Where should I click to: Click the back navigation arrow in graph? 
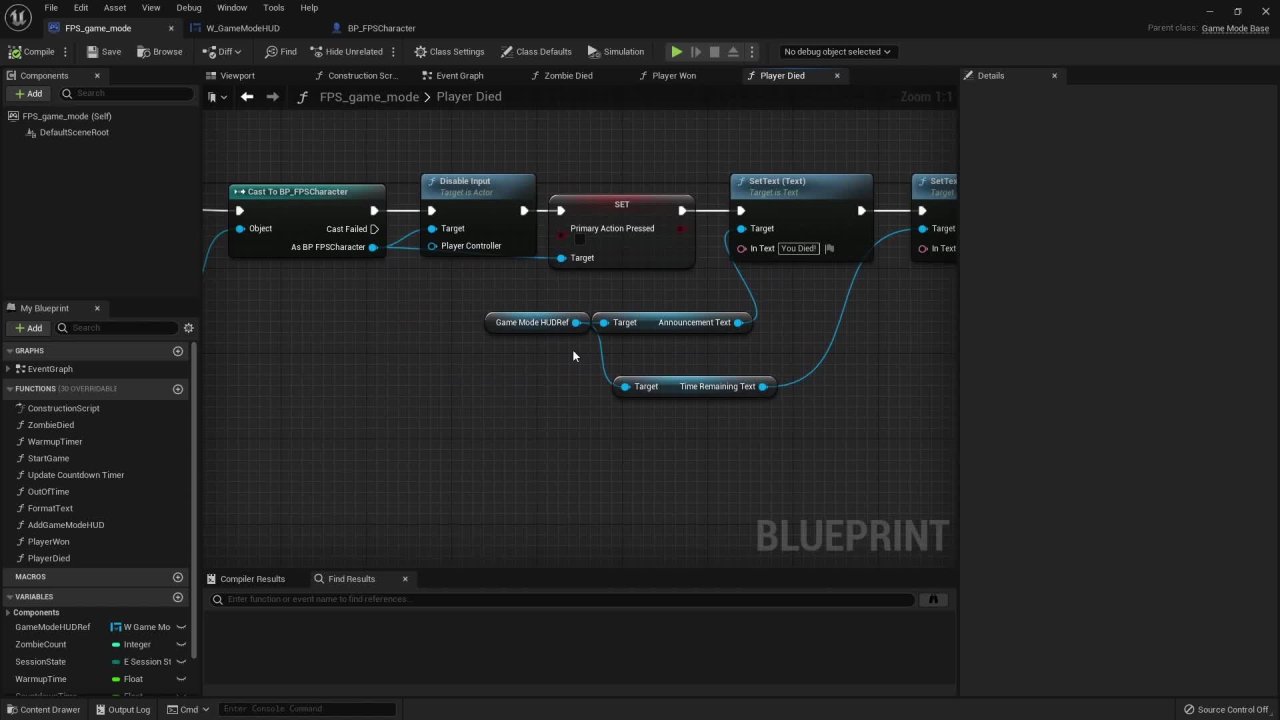(x=247, y=97)
